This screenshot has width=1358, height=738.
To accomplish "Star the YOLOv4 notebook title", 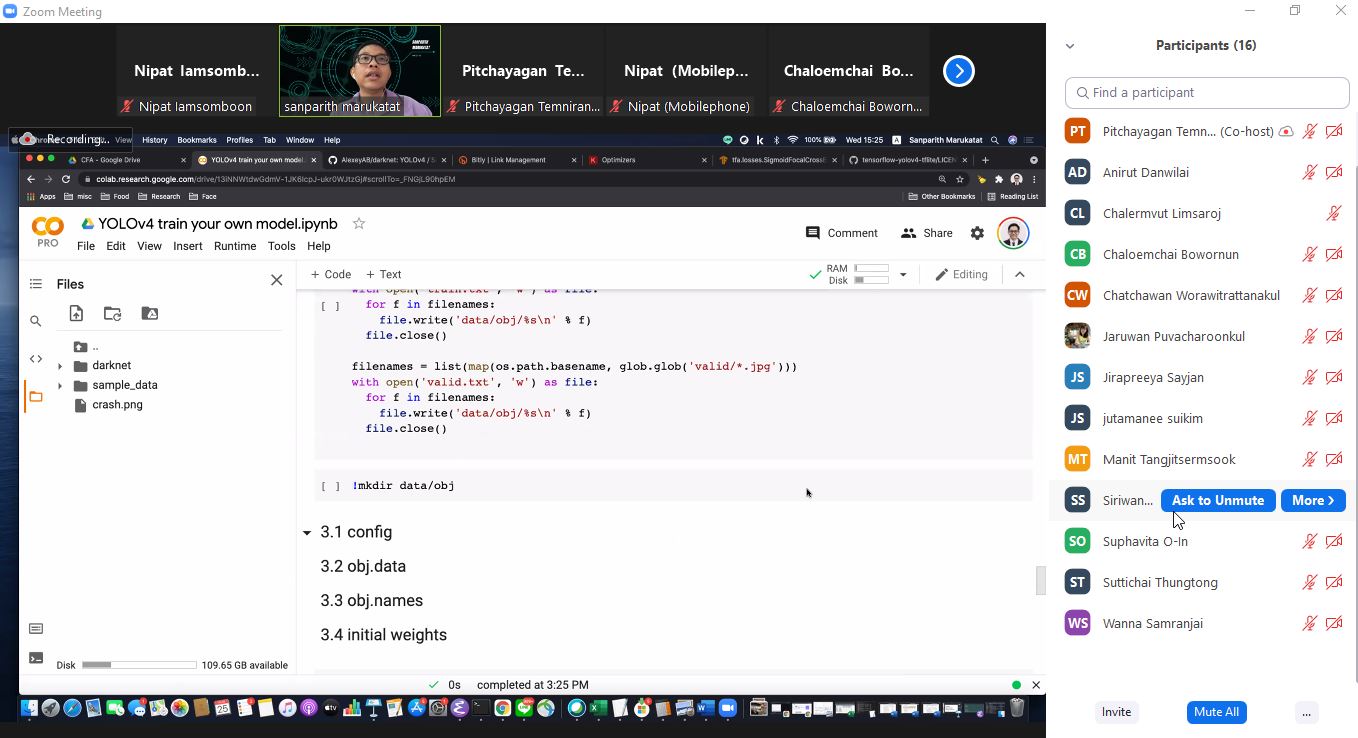I will (359, 224).
